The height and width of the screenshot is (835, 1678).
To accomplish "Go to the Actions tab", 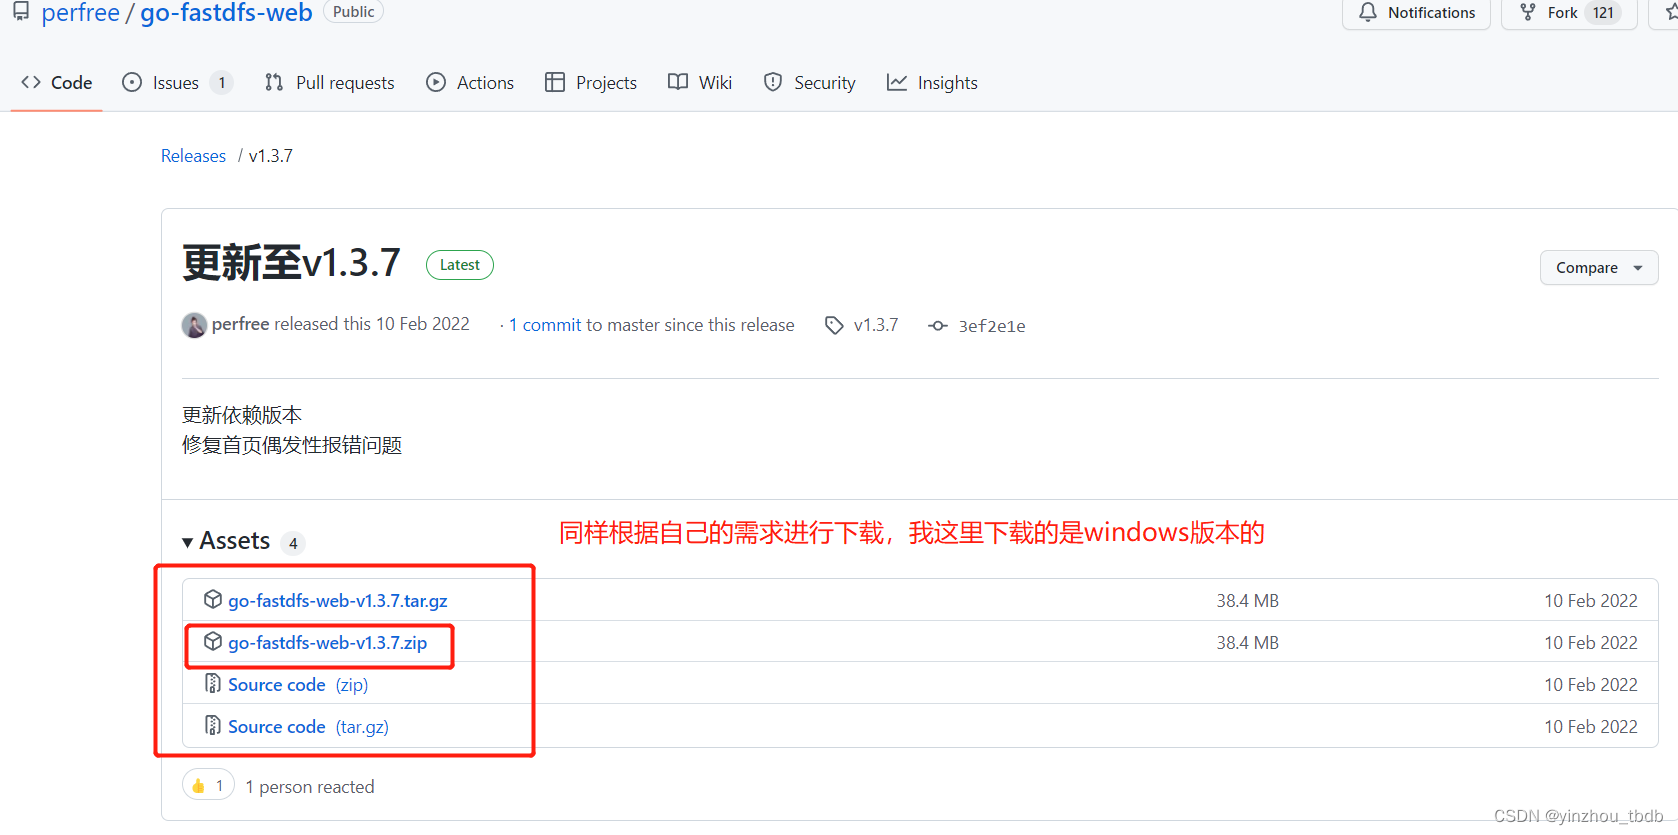I will (470, 83).
